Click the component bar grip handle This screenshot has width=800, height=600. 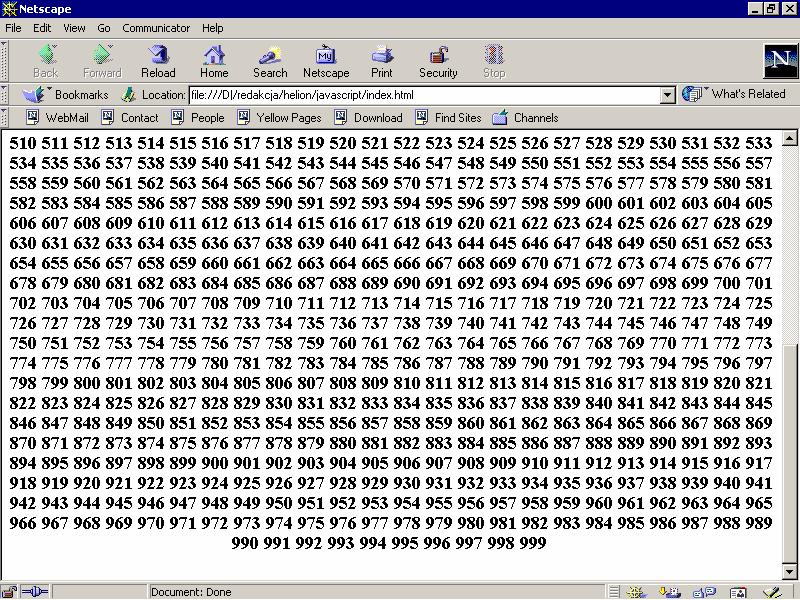(x=614, y=592)
